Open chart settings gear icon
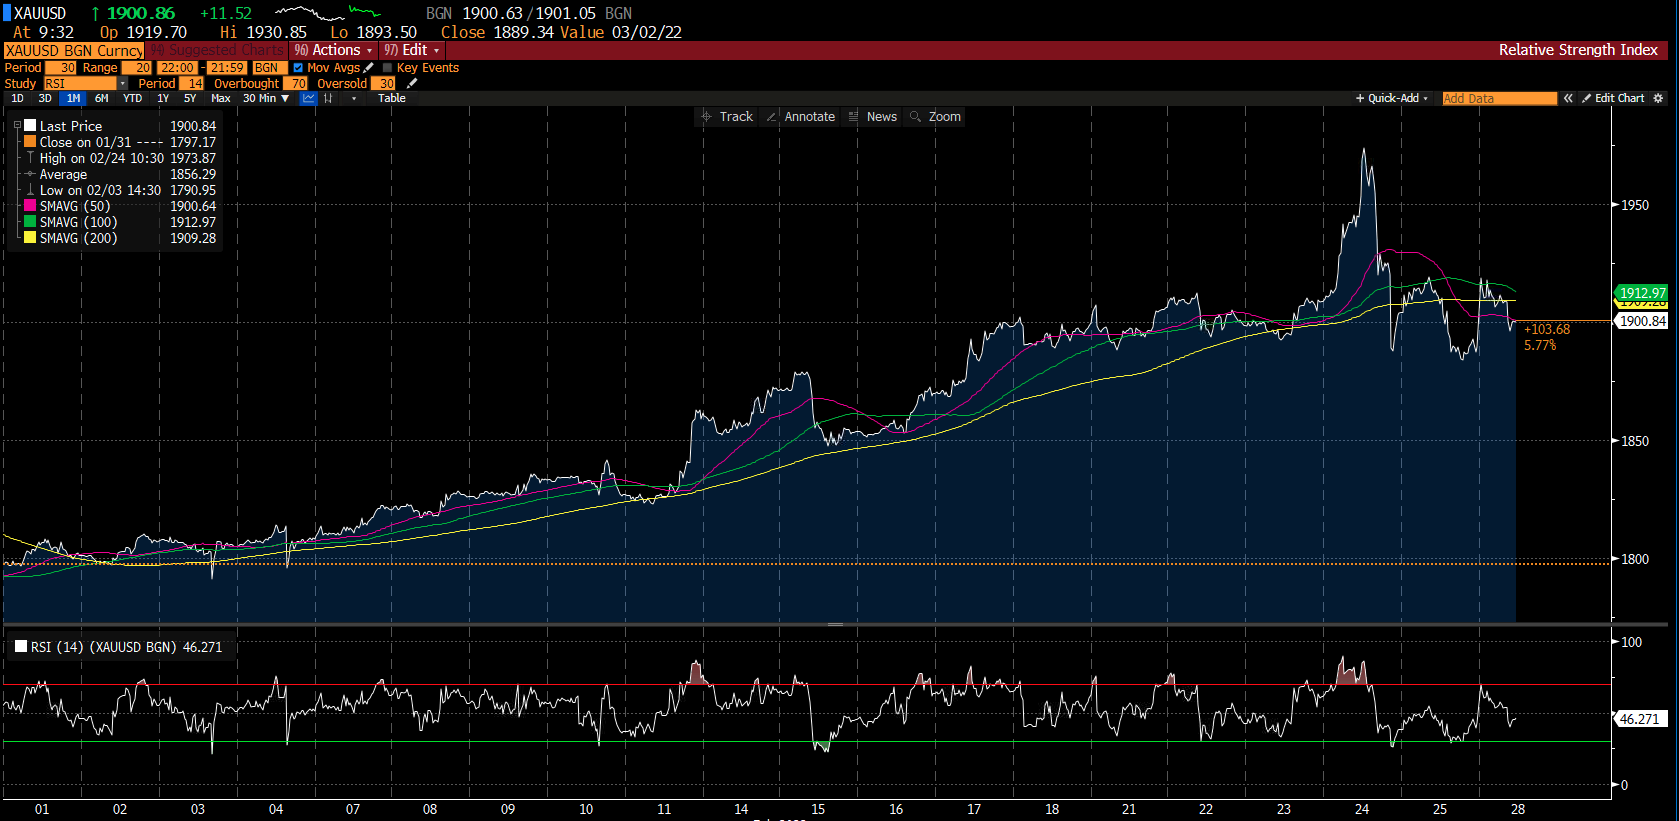Image resolution: width=1679 pixels, height=821 pixels. point(1658,98)
